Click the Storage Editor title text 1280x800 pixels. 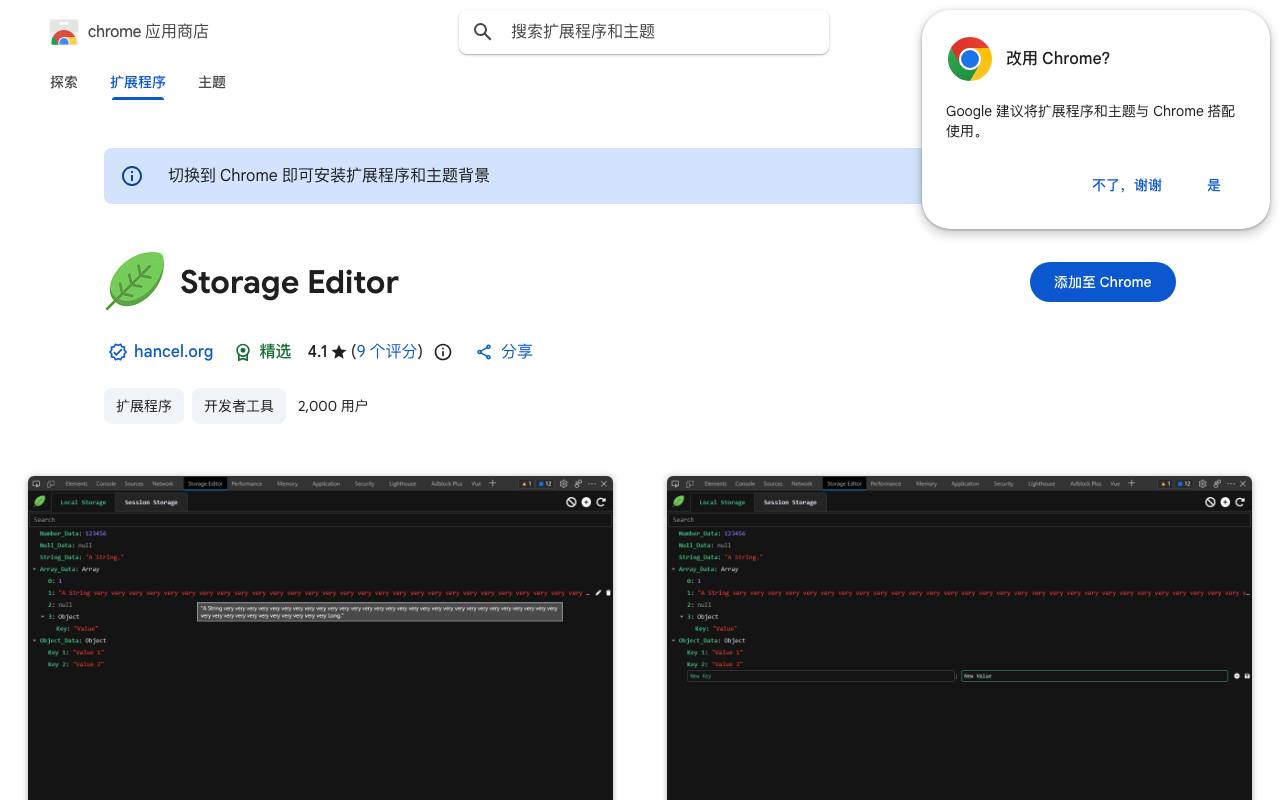289,282
